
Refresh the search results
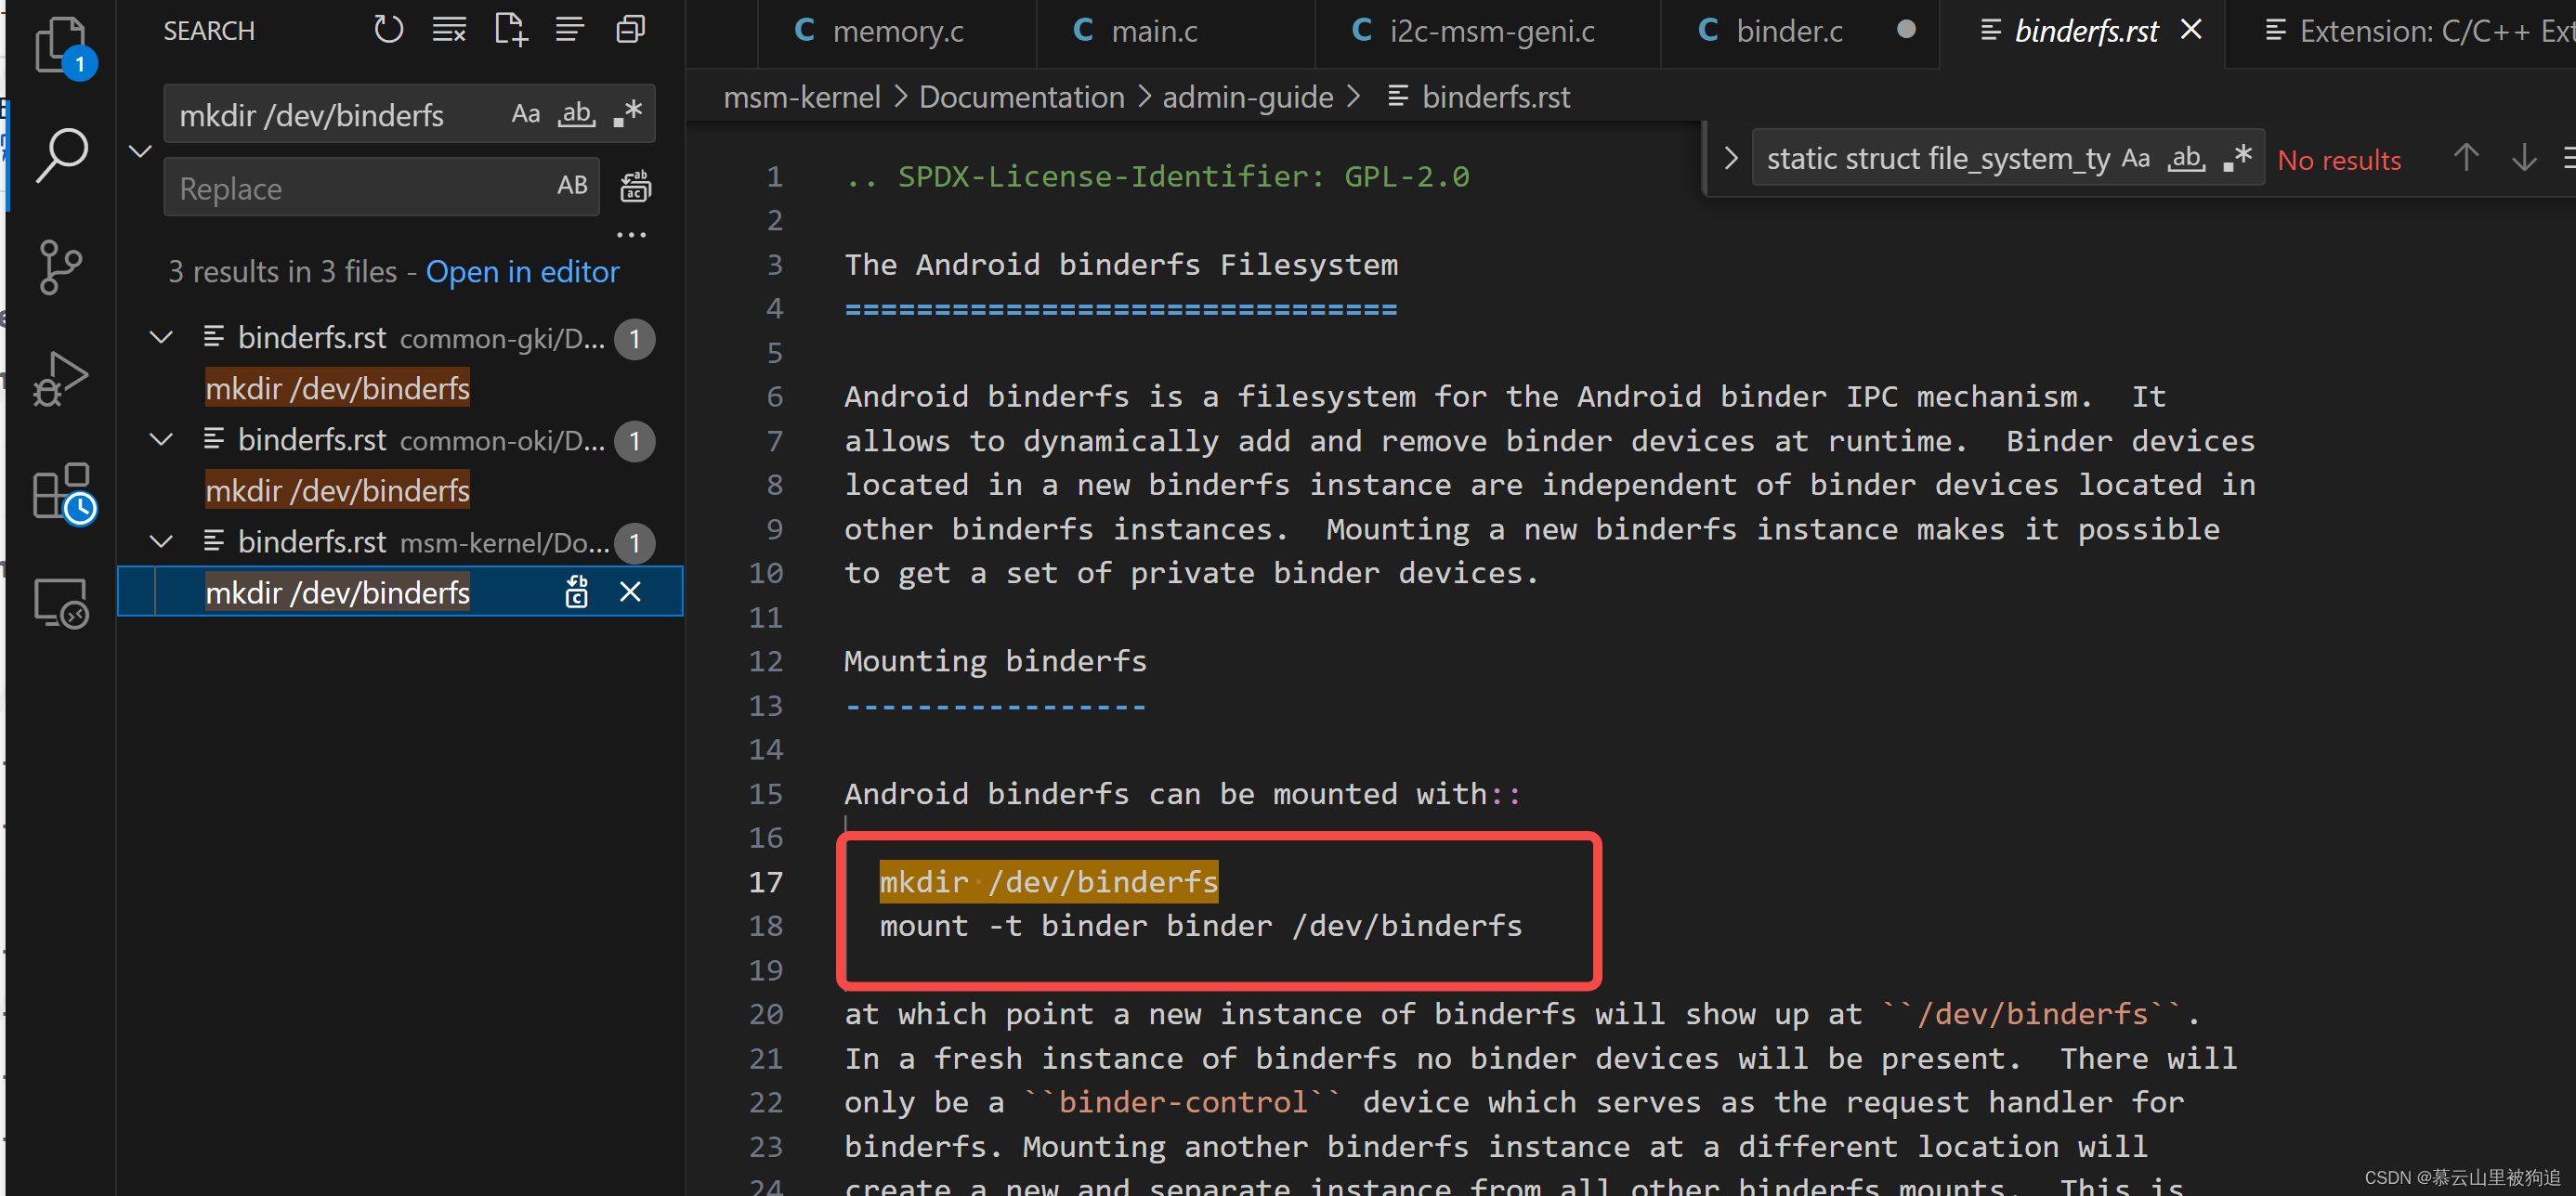pos(388,30)
